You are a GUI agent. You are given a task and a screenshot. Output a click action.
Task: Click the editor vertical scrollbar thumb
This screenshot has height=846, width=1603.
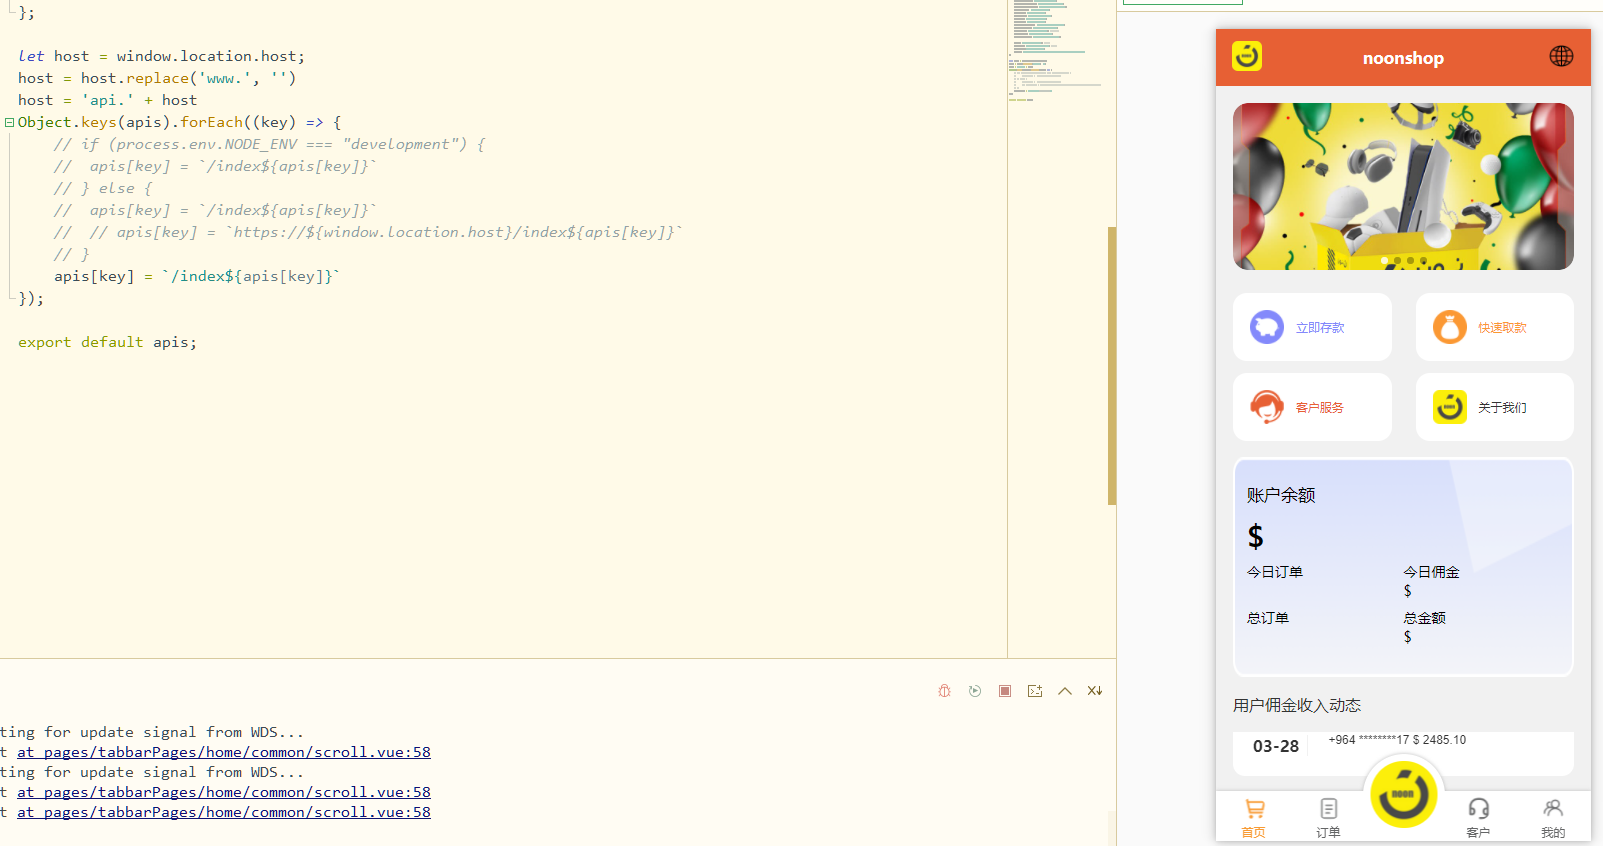pyautogui.click(x=1111, y=365)
